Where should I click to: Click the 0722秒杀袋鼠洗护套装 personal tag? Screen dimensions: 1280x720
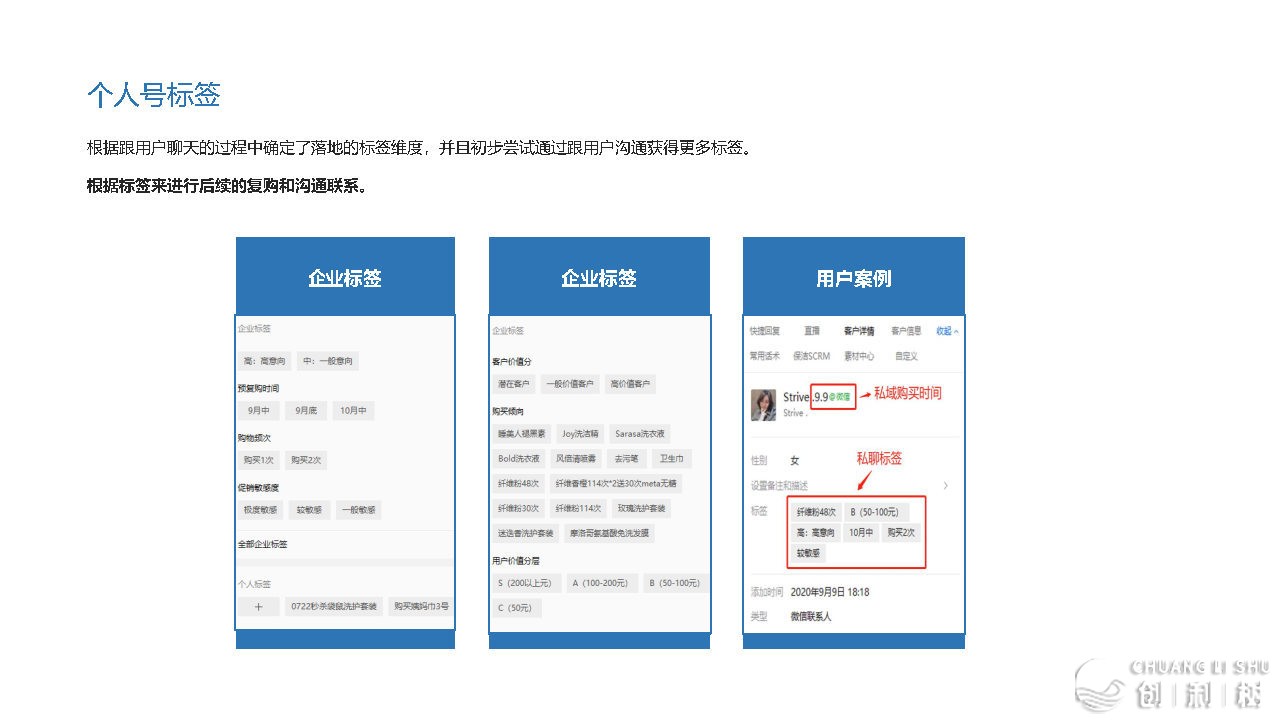click(x=333, y=606)
